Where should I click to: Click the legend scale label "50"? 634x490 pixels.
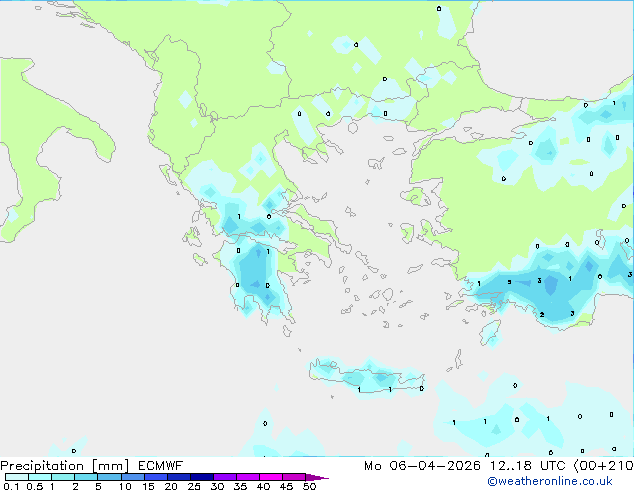pyautogui.click(x=310, y=486)
